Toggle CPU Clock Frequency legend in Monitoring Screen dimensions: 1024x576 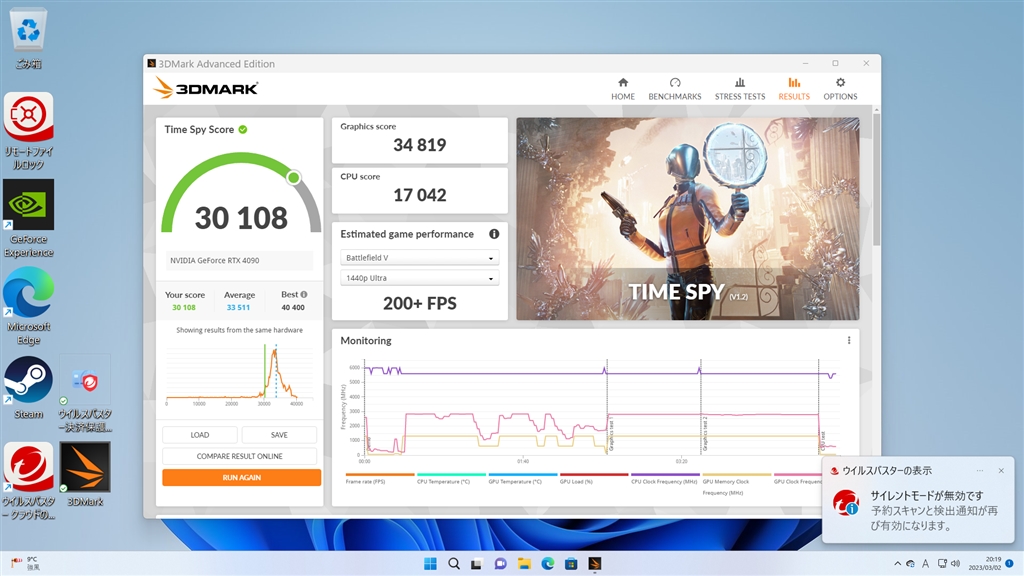point(665,479)
